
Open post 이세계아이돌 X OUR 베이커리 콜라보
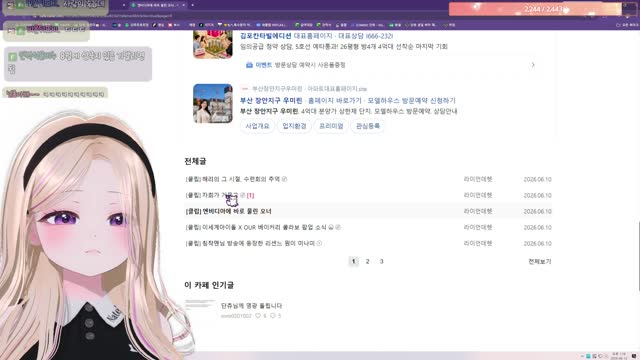tap(256, 227)
